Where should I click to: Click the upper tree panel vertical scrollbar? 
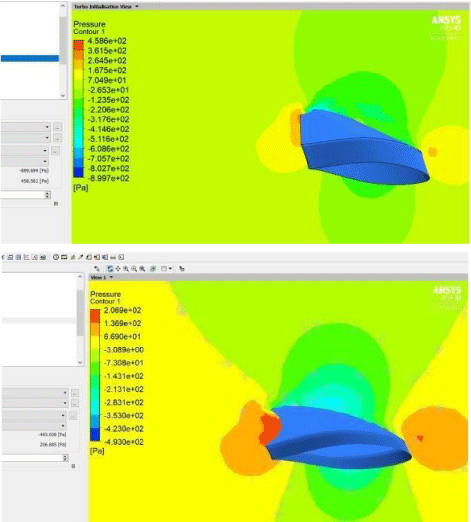(63, 50)
